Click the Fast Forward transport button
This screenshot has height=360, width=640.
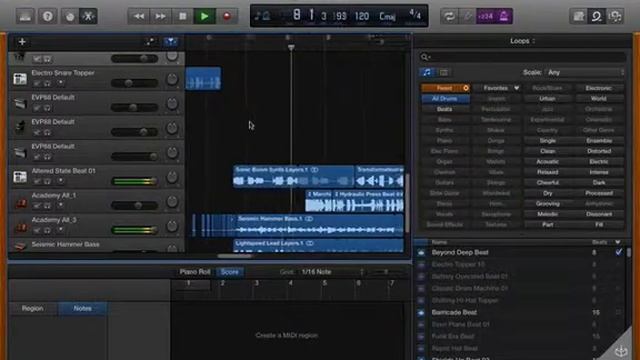[x=160, y=16]
